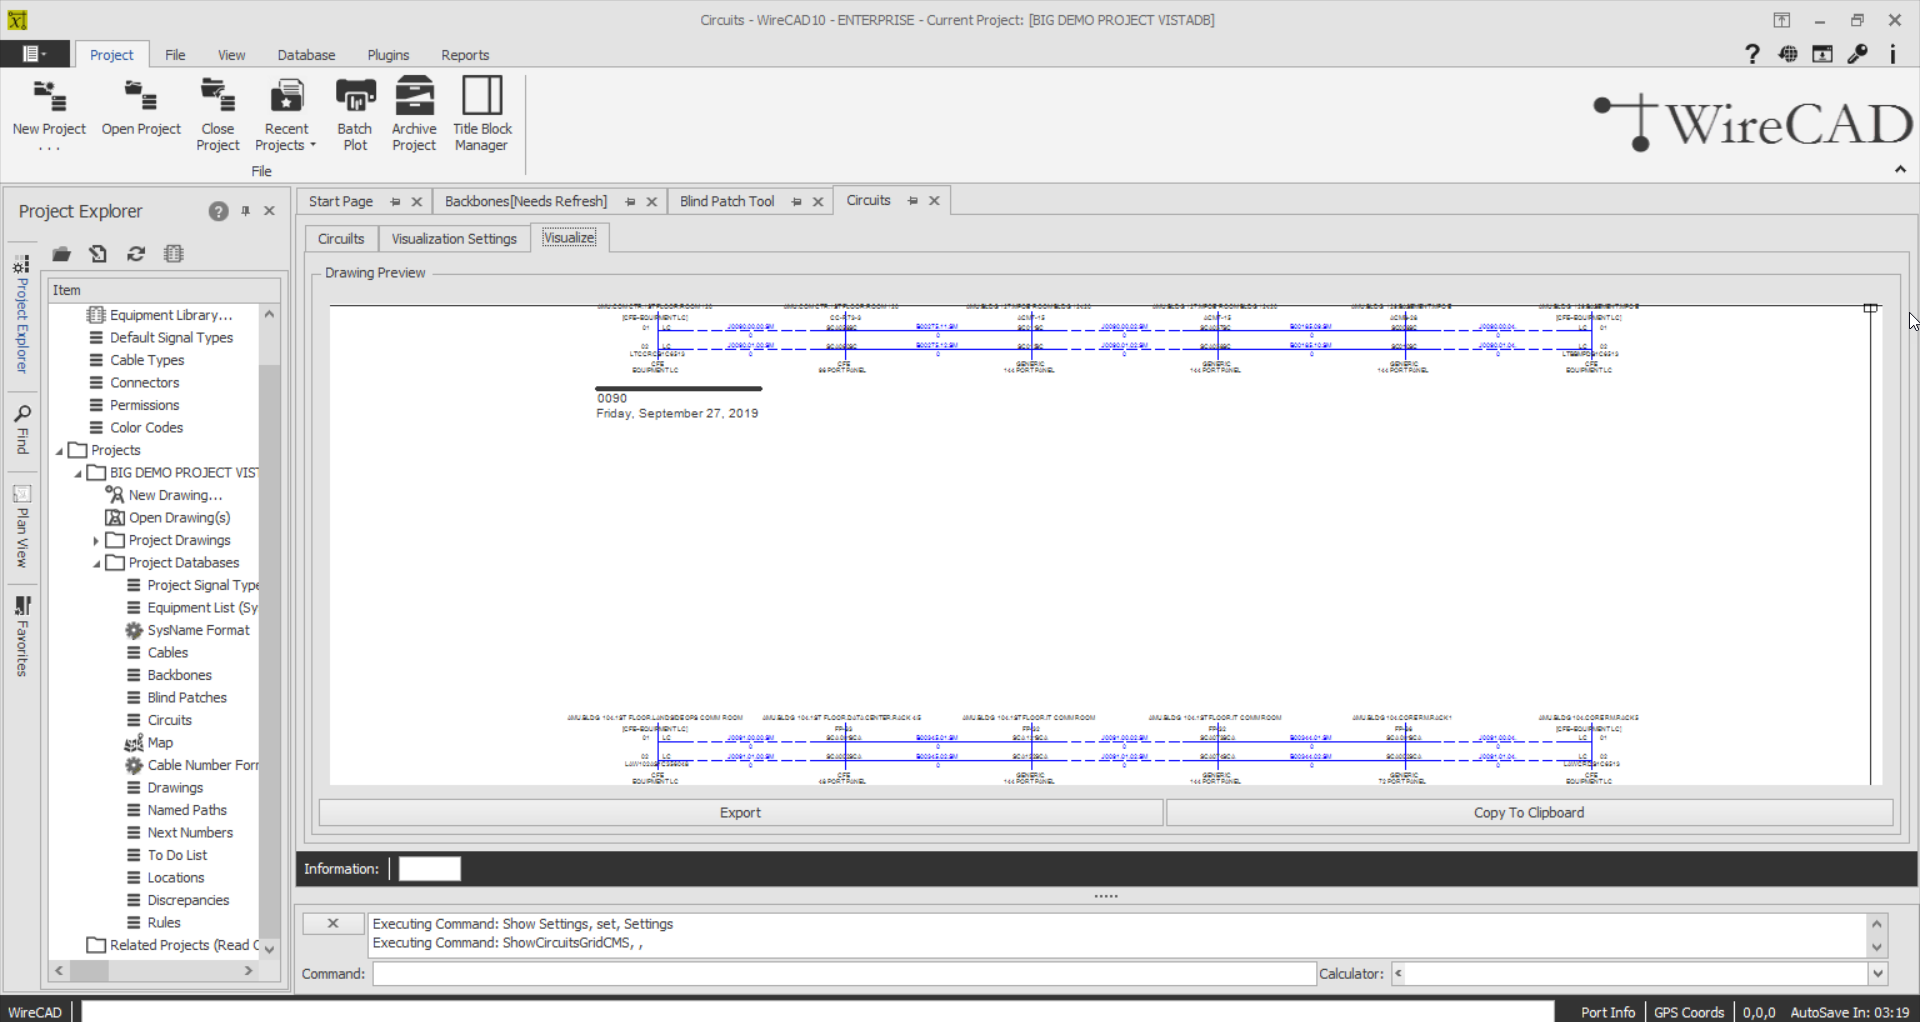The image size is (1920, 1022).
Task: Select Discrepancies tree item
Action: tap(177, 900)
